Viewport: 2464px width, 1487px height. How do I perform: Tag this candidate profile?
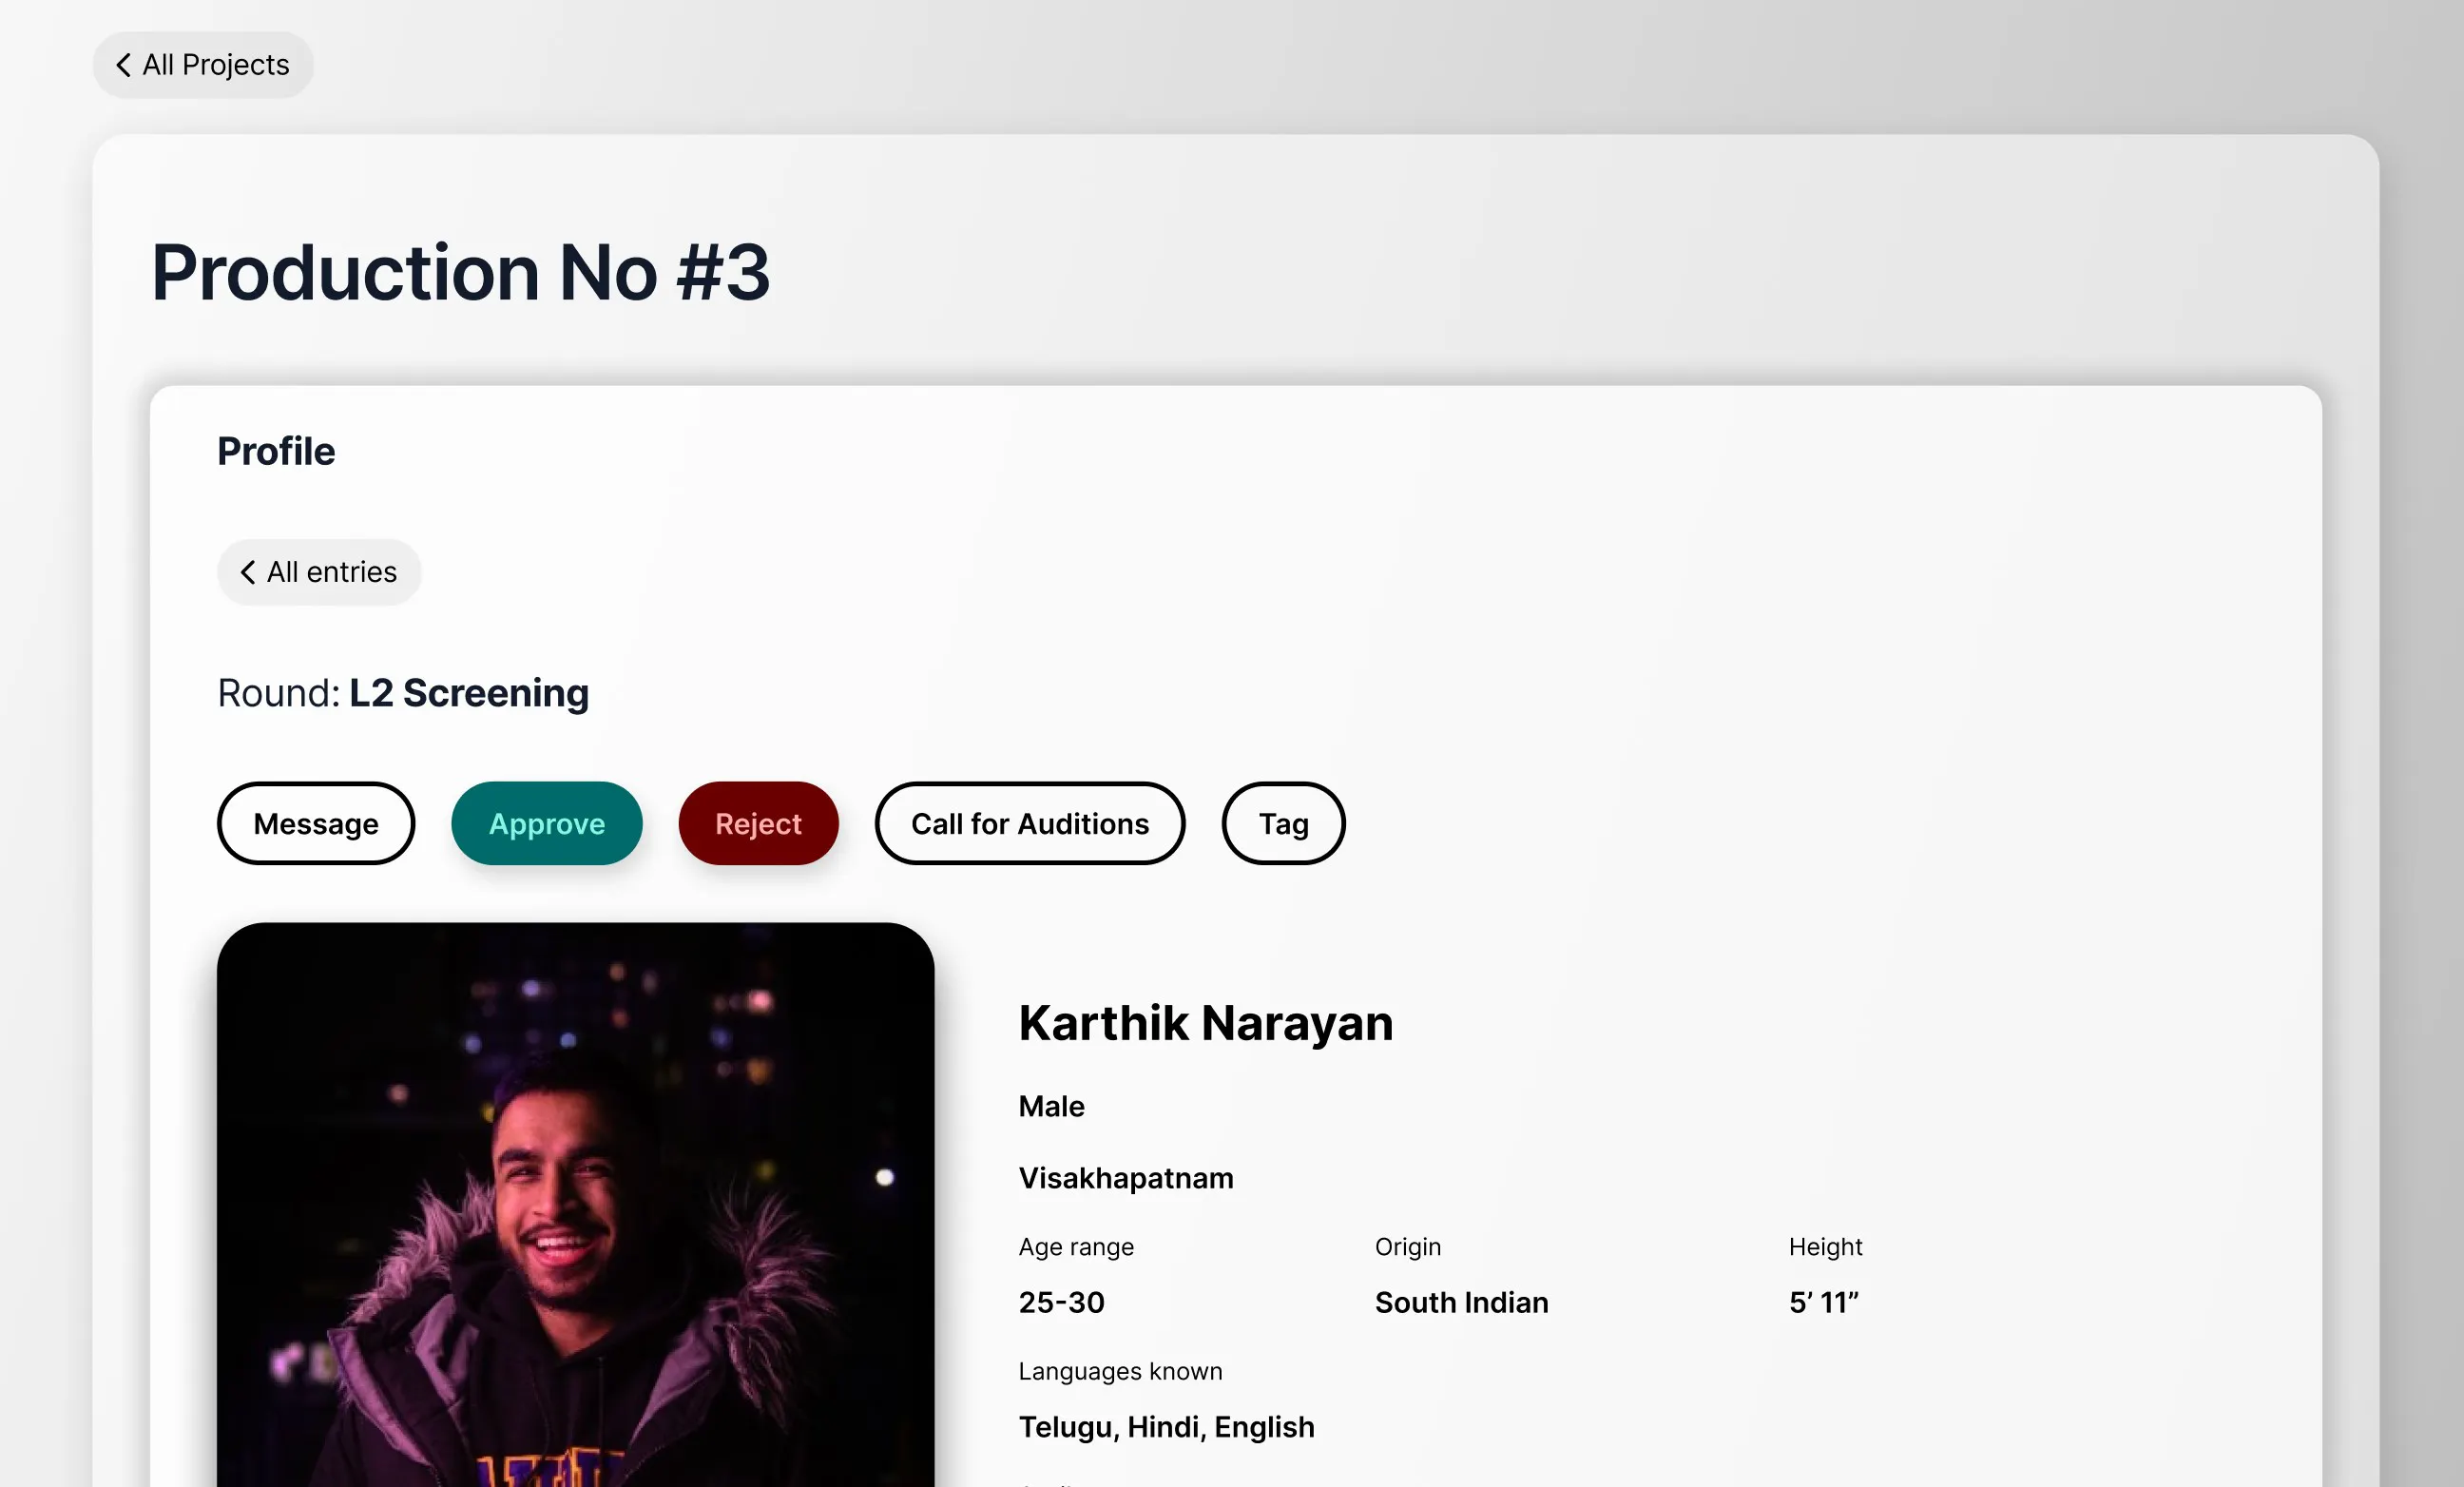click(1284, 823)
